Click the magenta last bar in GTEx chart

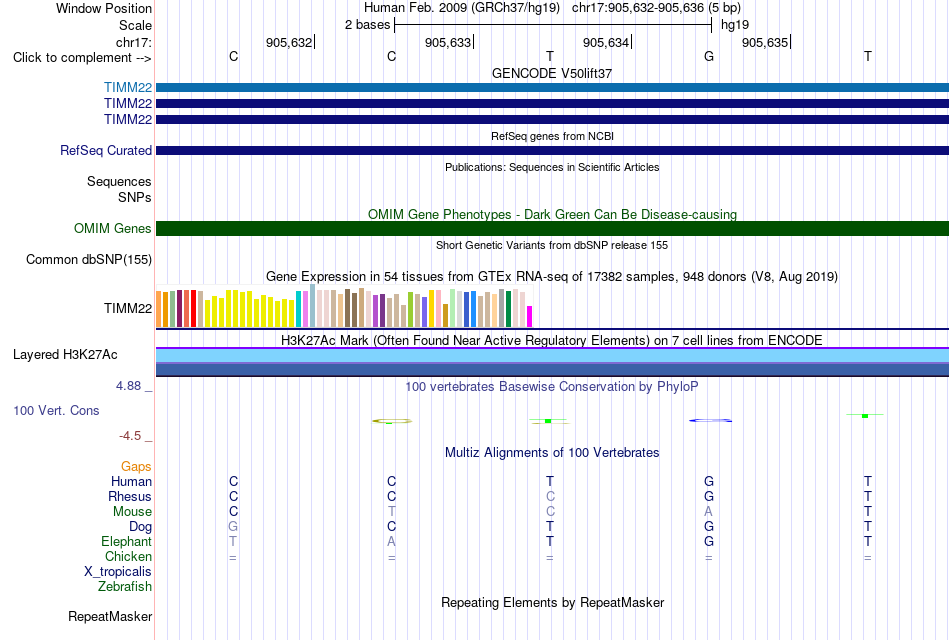530,317
